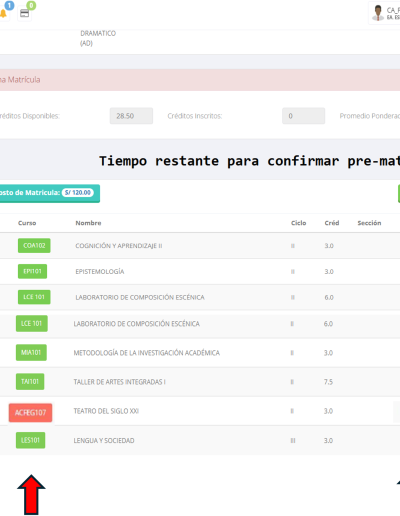Click LENGUA Y SOCIEDAD course name

coord(104,441)
